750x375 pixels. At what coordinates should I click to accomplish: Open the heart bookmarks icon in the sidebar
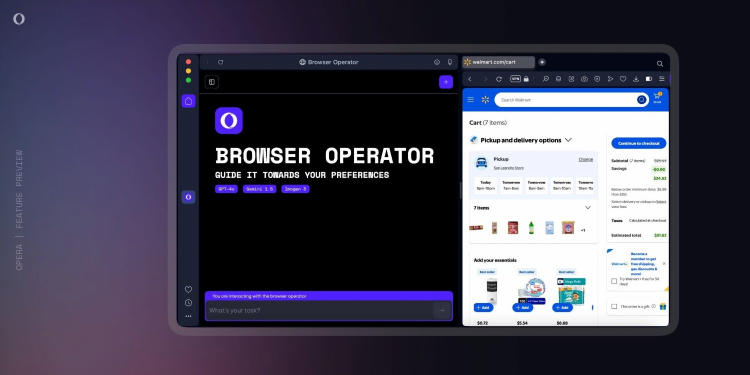pos(188,289)
